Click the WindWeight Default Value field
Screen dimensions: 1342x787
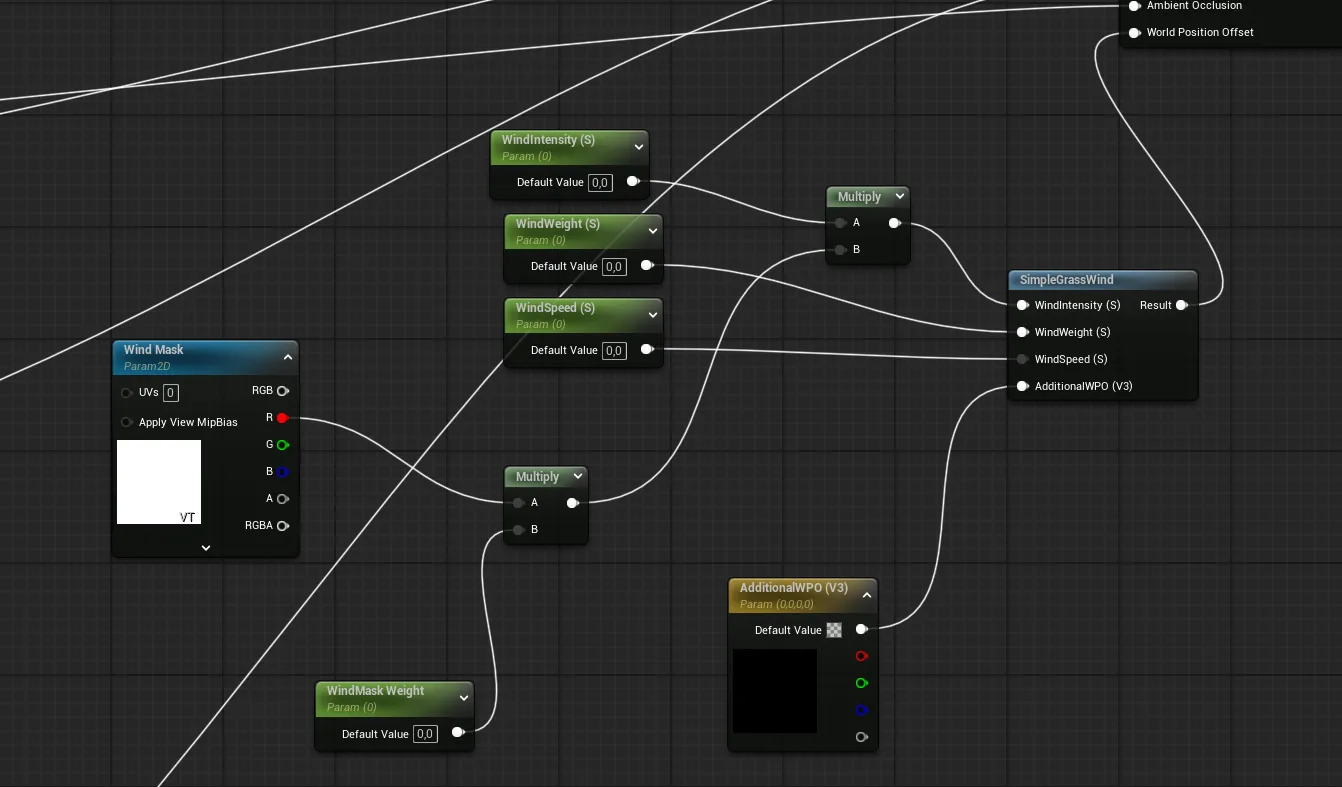pyautogui.click(x=614, y=267)
